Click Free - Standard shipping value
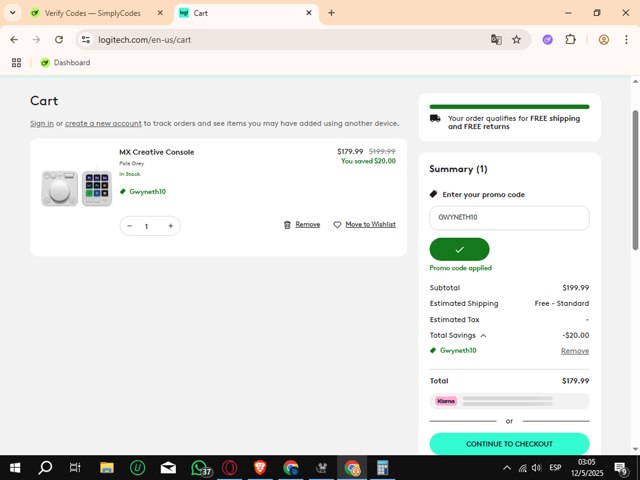Image resolution: width=640 pixels, height=480 pixels. (x=562, y=304)
